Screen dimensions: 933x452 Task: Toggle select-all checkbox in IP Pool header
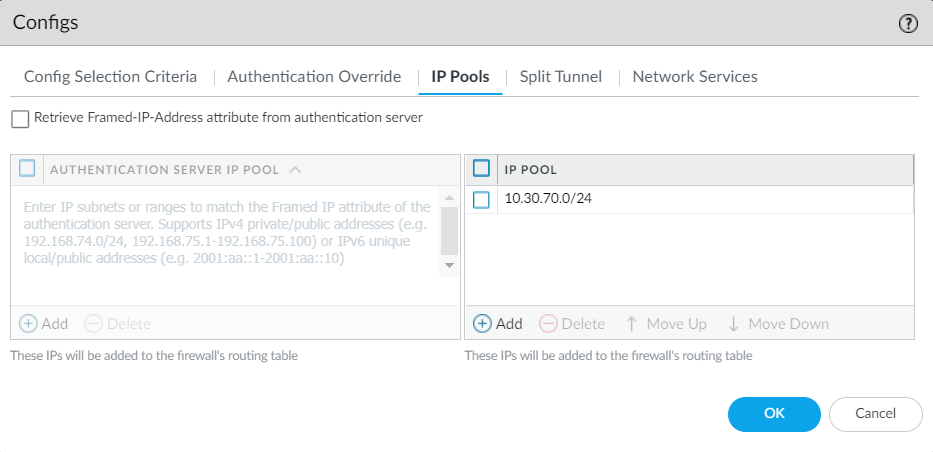[x=481, y=169]
